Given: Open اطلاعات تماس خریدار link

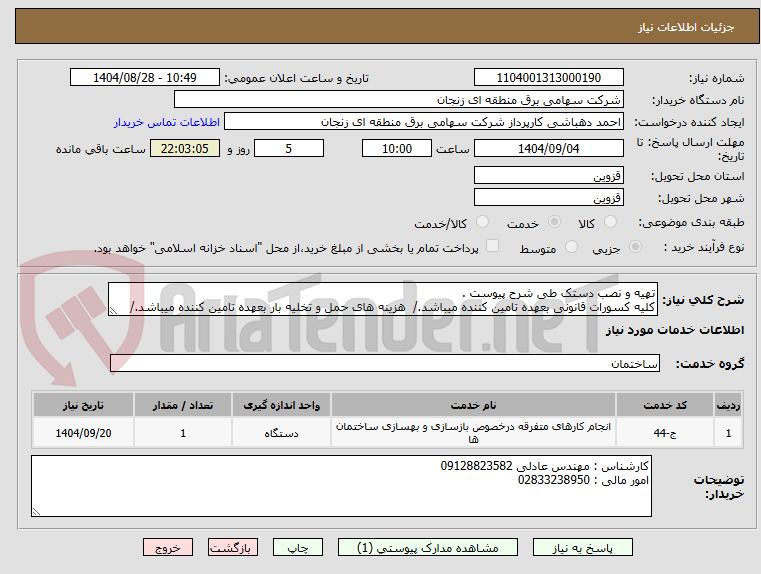Looking at the screenshot, I should tap(167, 122).
